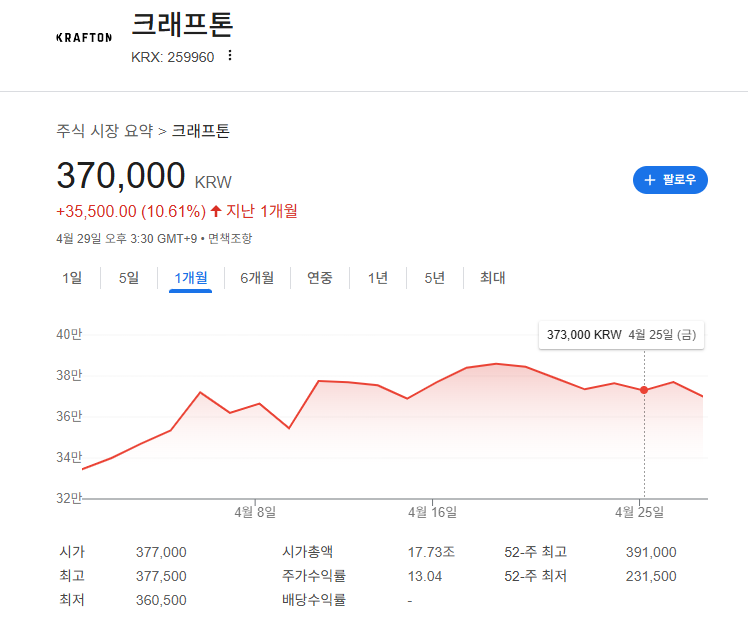The height and width of the screenshot is (622, 748).
Task: Click the +35,500.00 (10.61%) change text
Action: click(x=131, y=211)
